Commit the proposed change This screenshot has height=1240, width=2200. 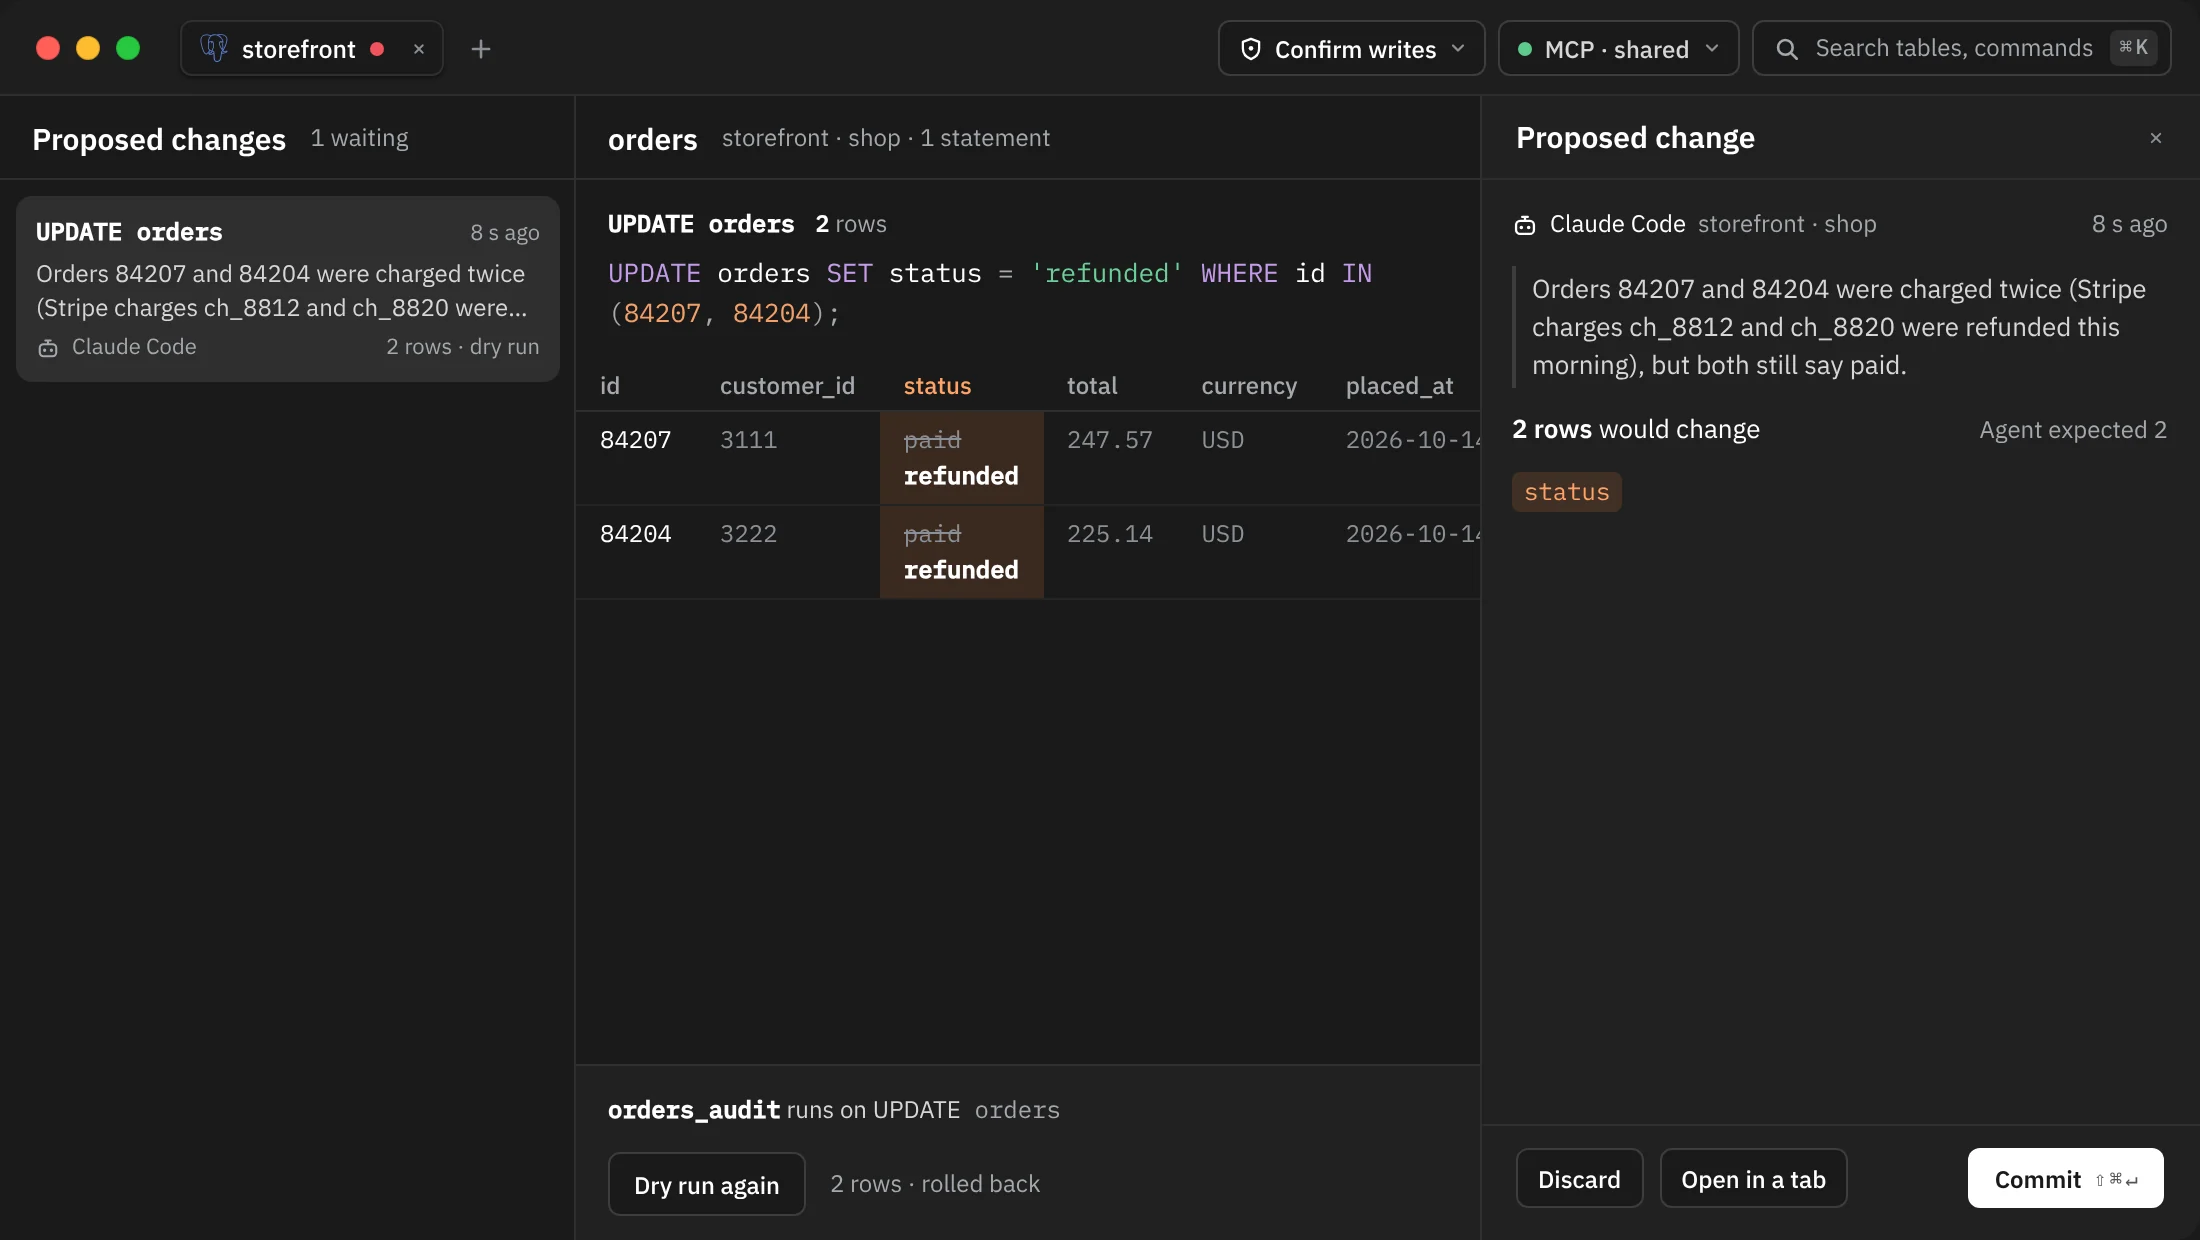(x=2065, y=1179)
